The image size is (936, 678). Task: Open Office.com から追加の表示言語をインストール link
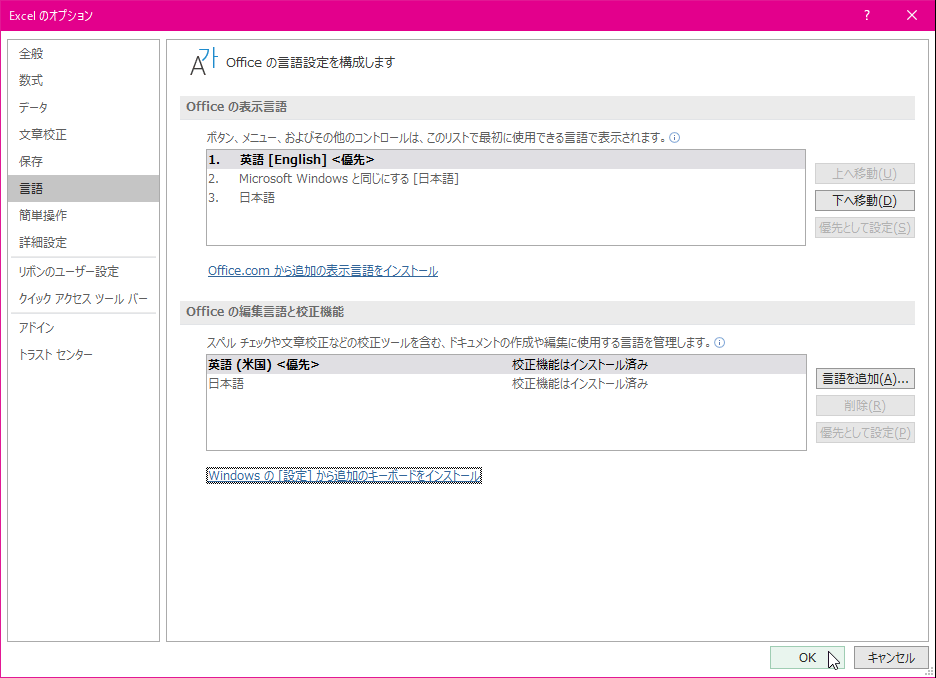[x=323, y=271]
